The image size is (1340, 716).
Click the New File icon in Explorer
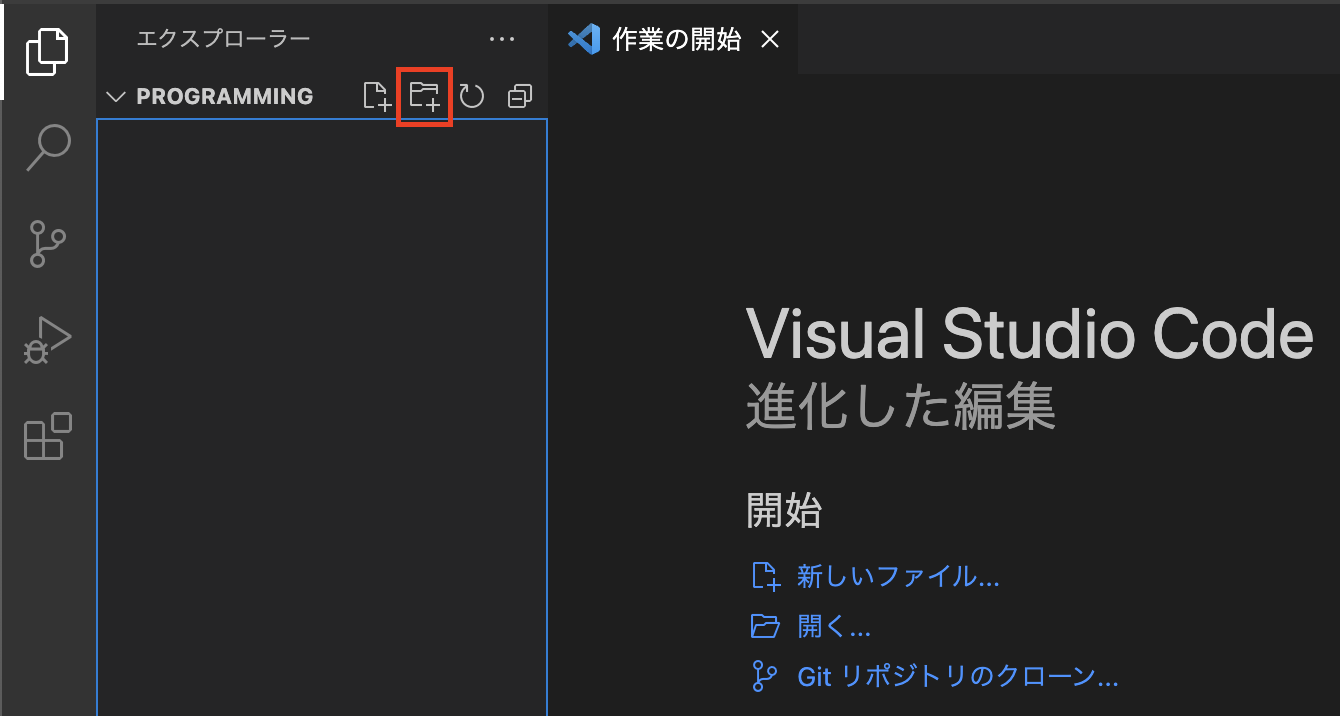pyautogui.click(x=377, y=96)
